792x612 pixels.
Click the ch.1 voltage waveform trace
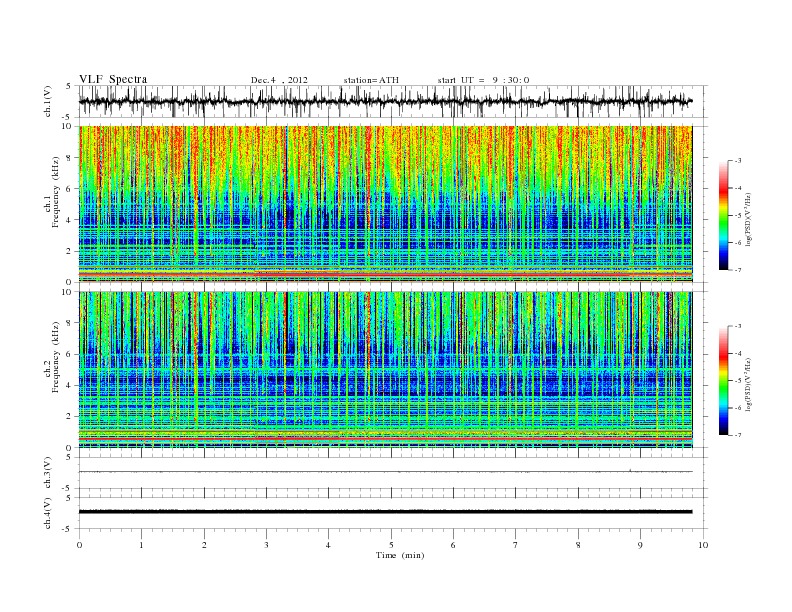[385, 101]
